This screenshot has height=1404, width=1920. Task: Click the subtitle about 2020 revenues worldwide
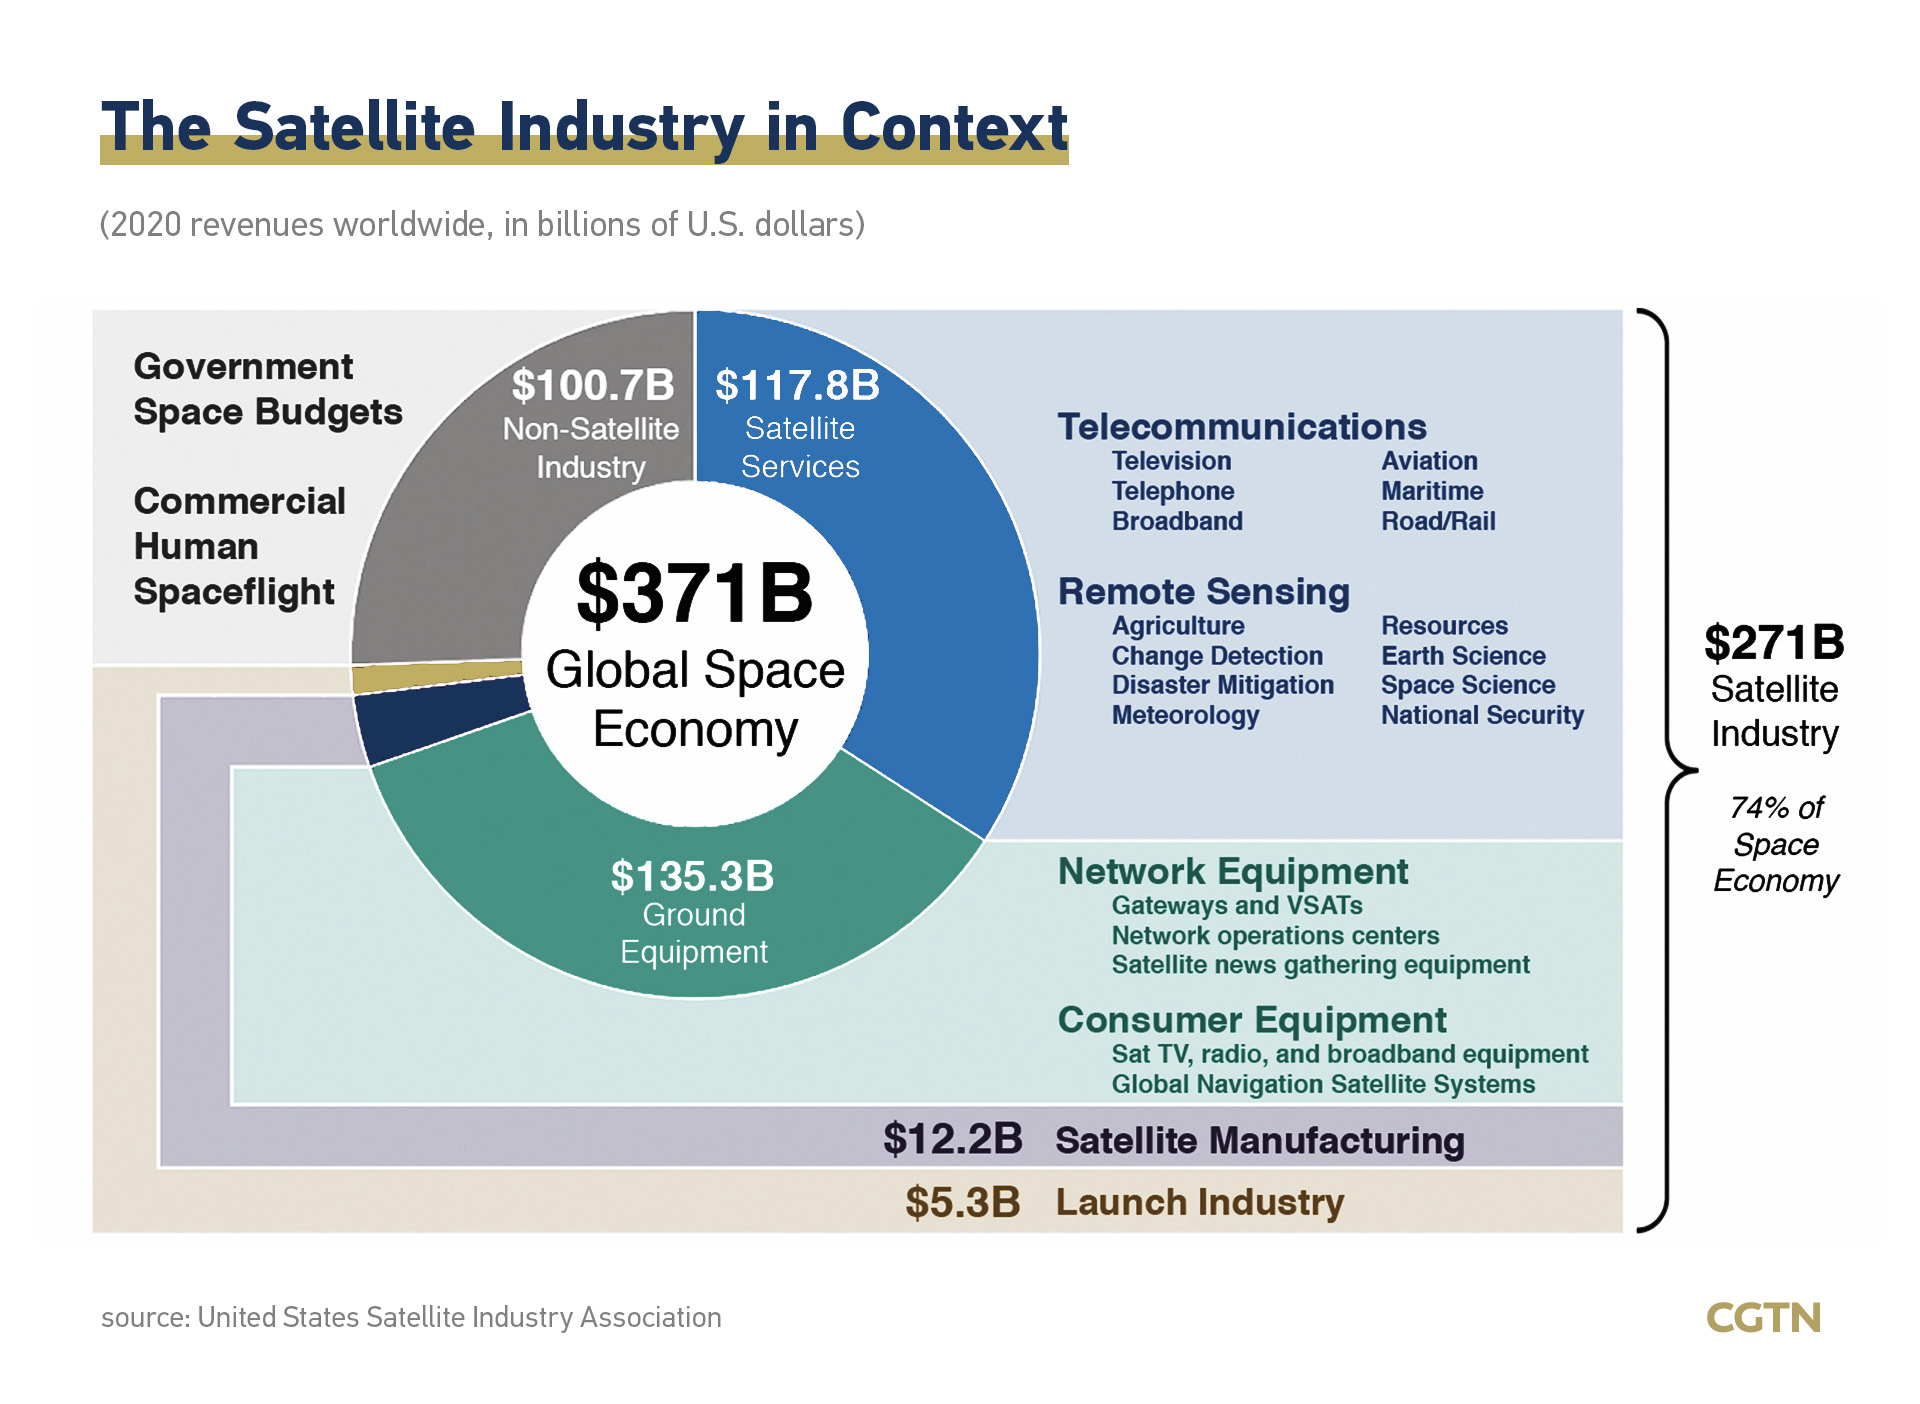pos(482,224)
